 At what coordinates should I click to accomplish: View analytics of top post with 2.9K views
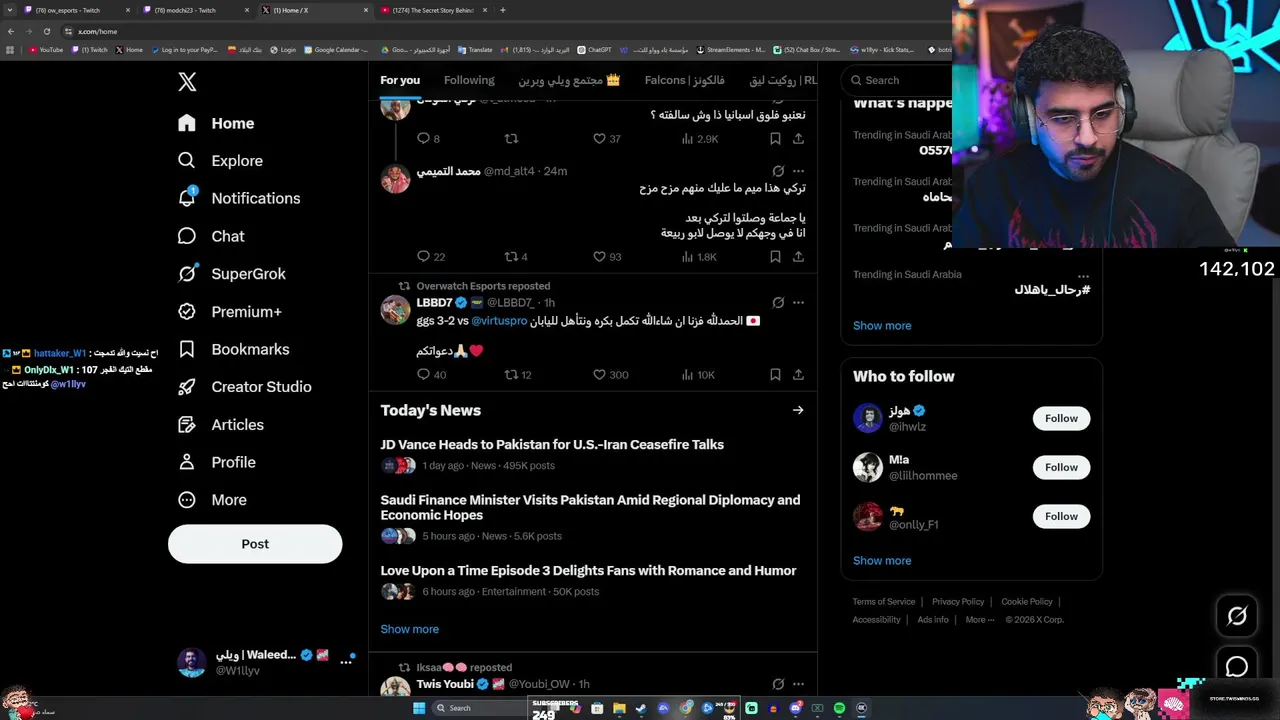click(x=699, y=139)
